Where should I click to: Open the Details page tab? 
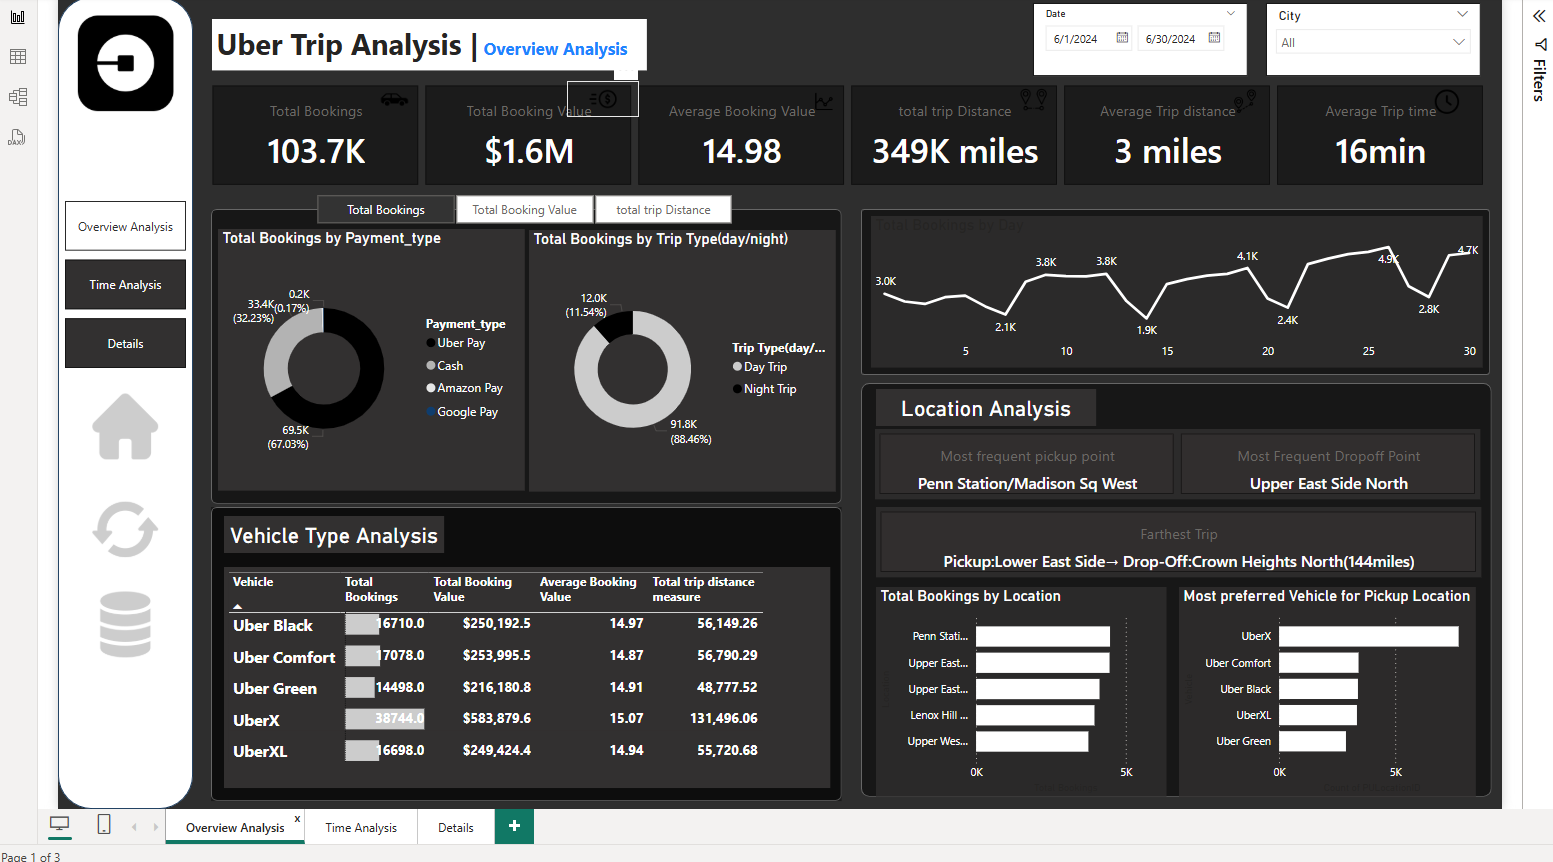[456, 828]
